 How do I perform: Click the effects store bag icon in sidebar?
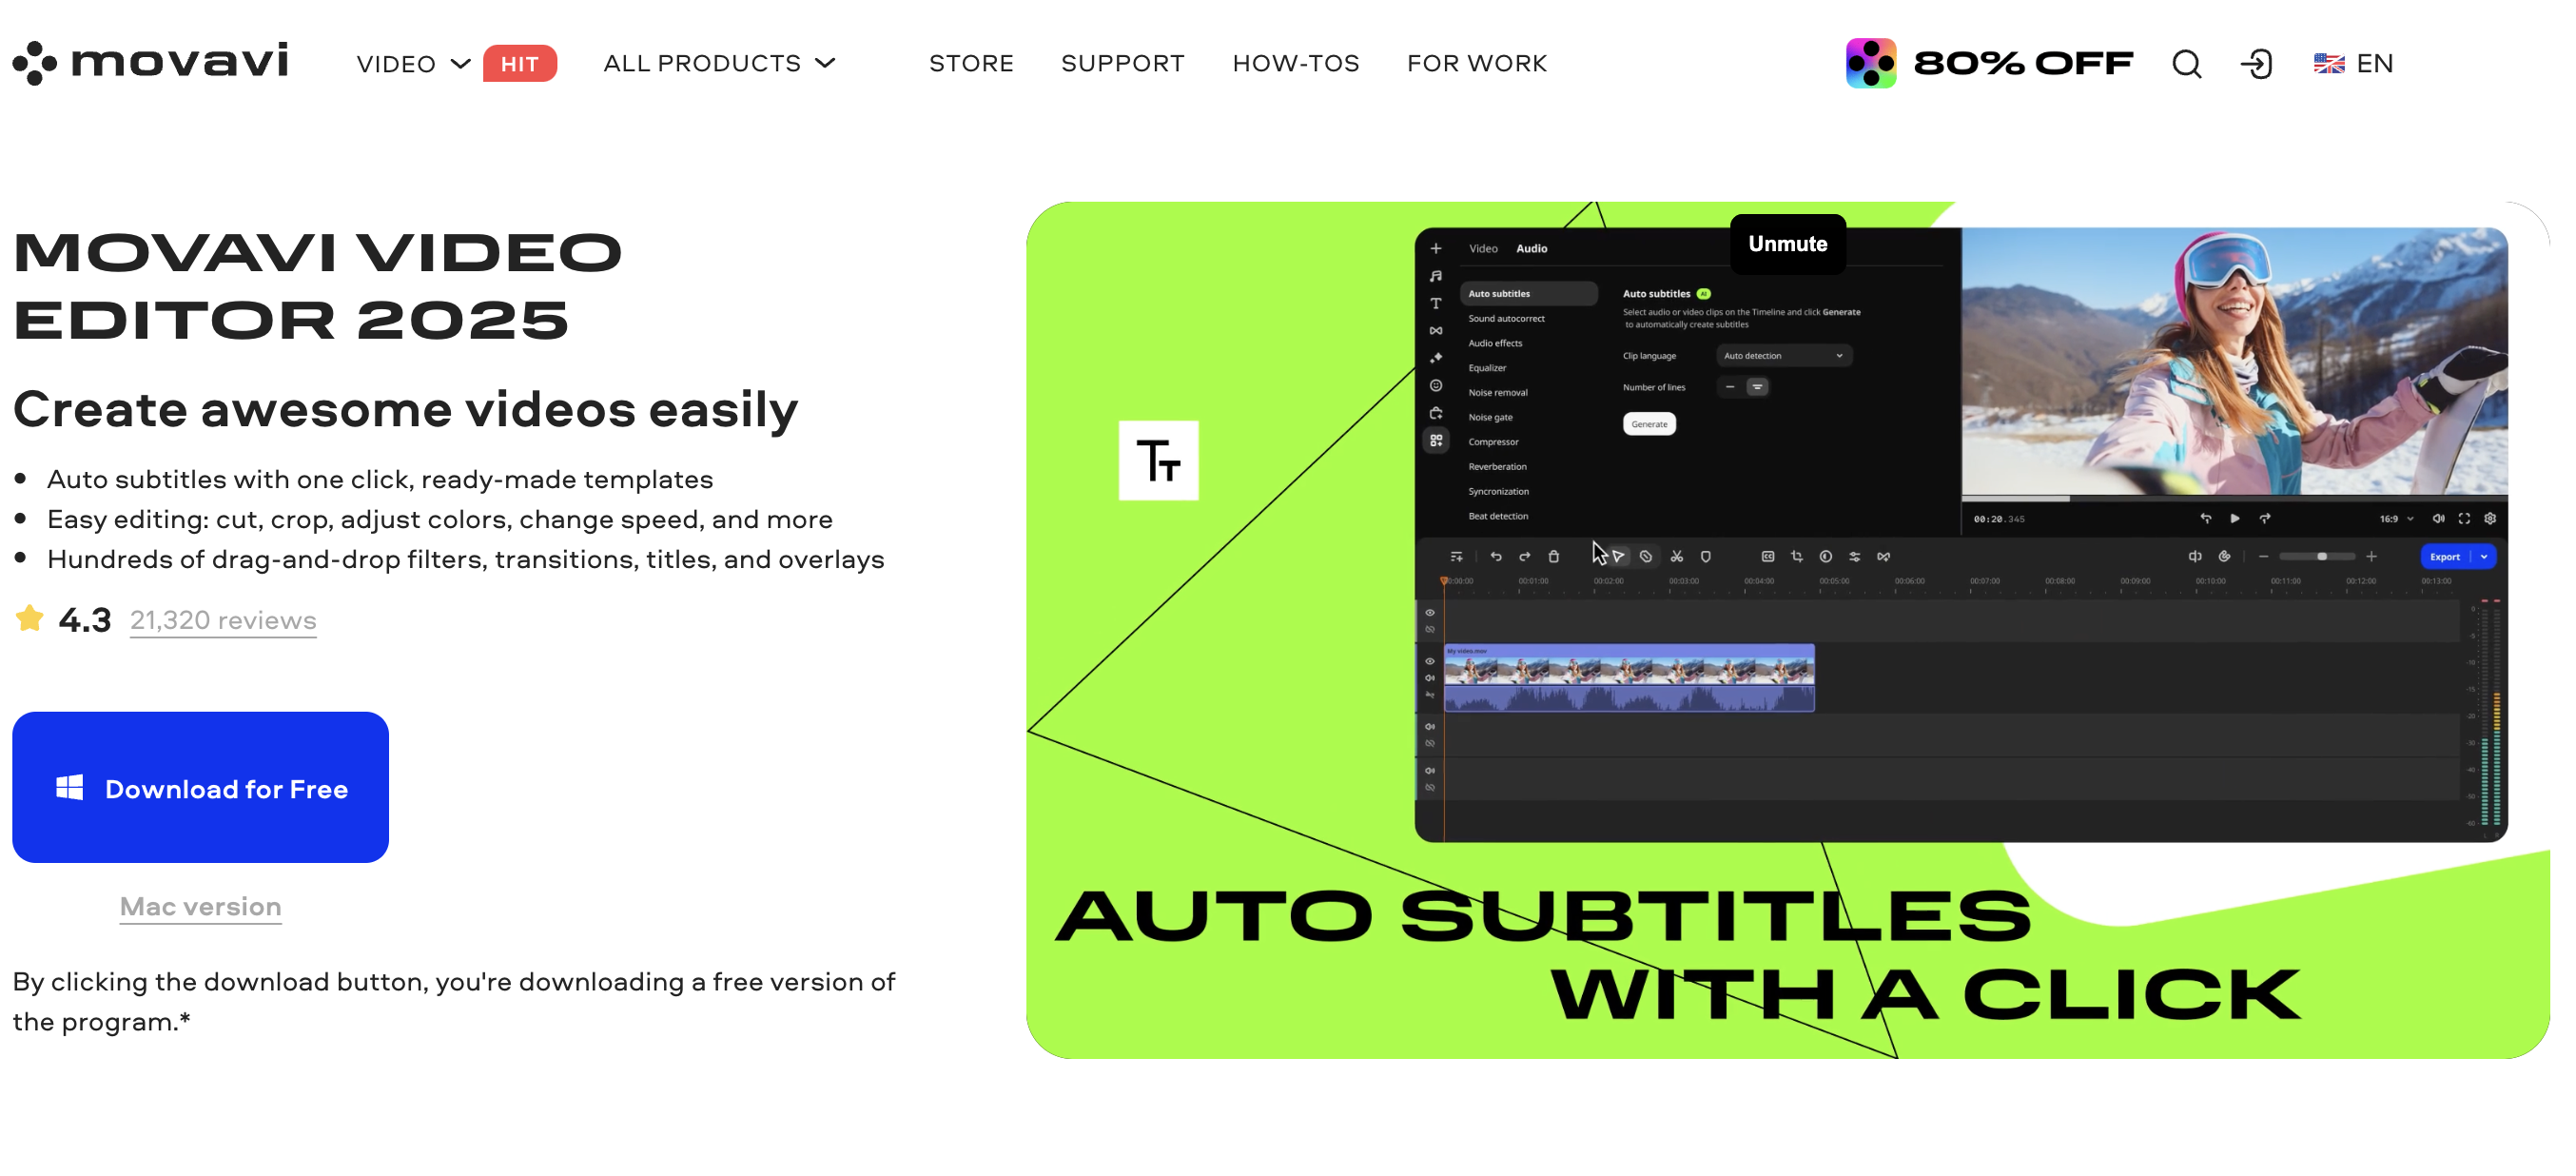(1436, 413)
